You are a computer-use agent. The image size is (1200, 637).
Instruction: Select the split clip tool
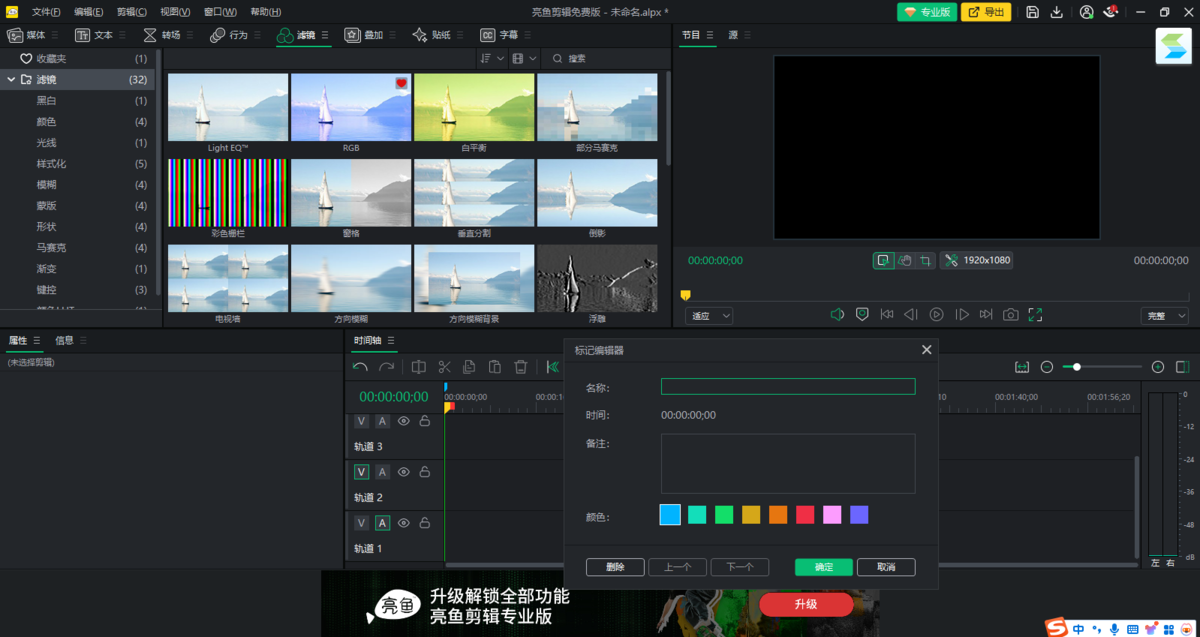[419, 368]
